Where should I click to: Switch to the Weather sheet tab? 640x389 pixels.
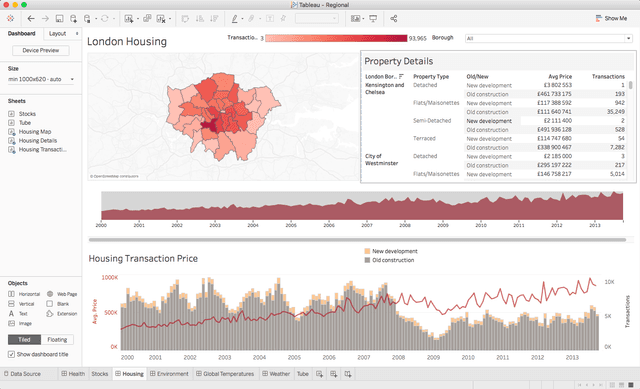[276, 374]
